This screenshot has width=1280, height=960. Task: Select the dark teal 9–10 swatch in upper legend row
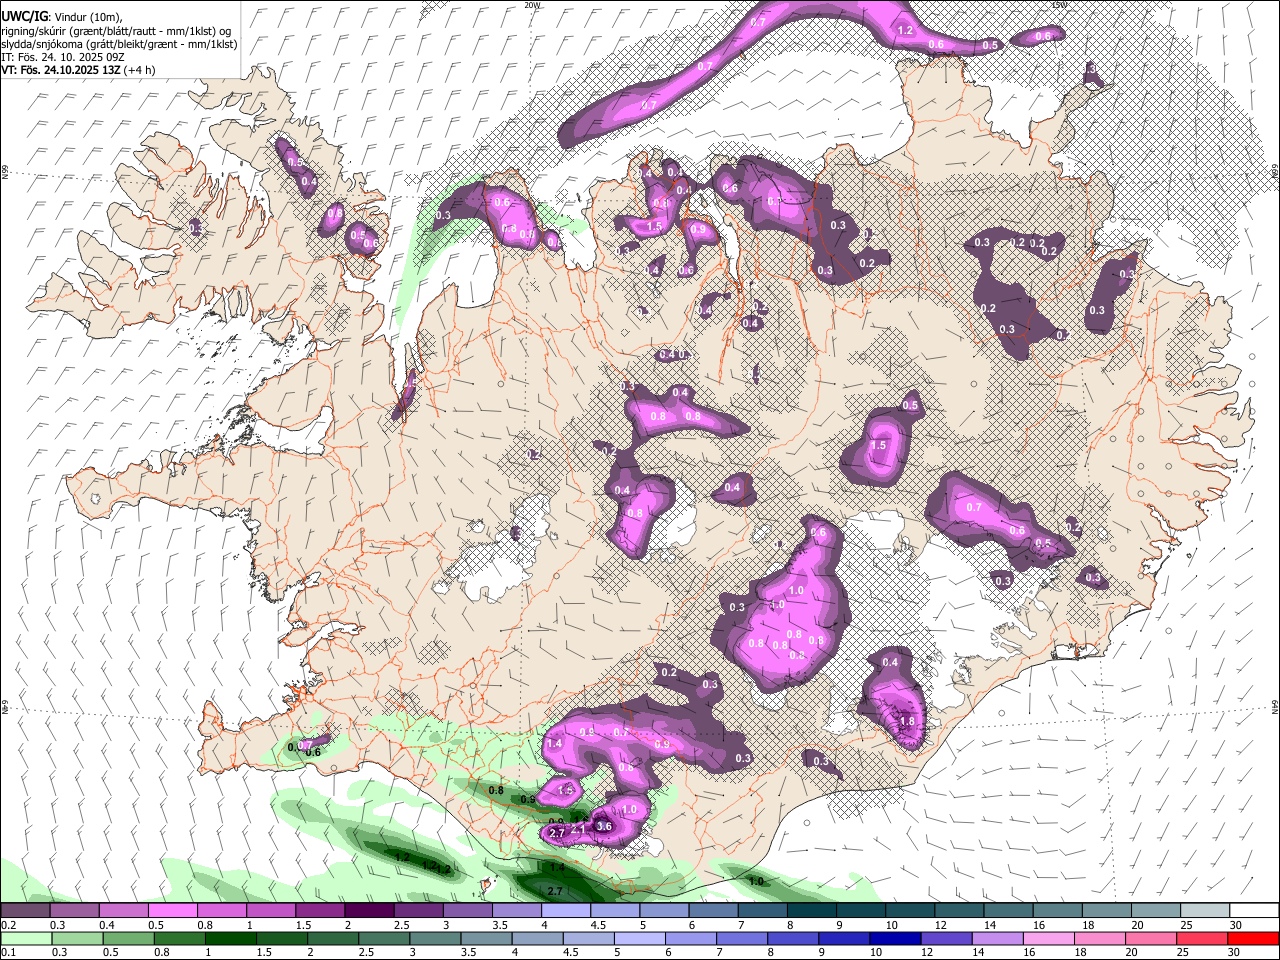click(861, 911)
